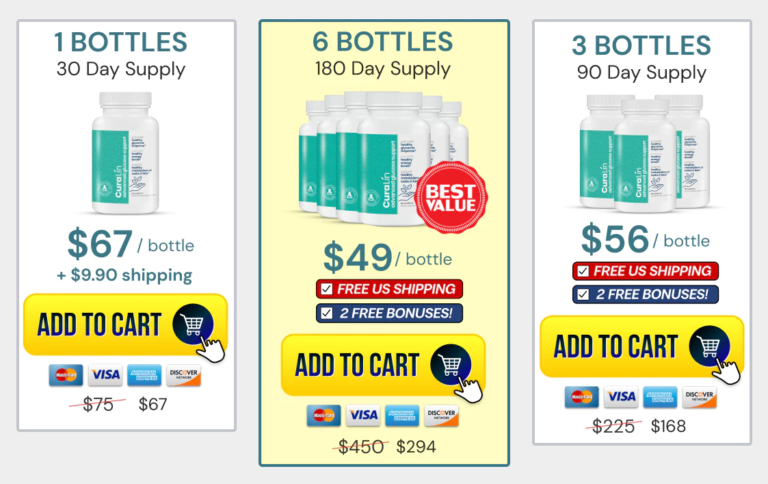This screenshot has height=484, width=768.
Task: Click American Express icon under 1 Bottles offer
Action: click(x=145, y=375)
